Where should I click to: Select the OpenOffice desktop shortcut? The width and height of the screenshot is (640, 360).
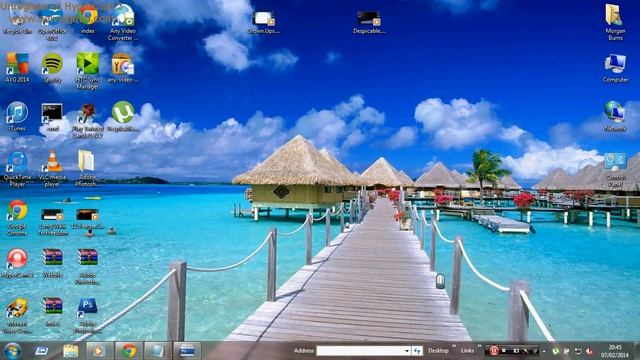point(52,22)
